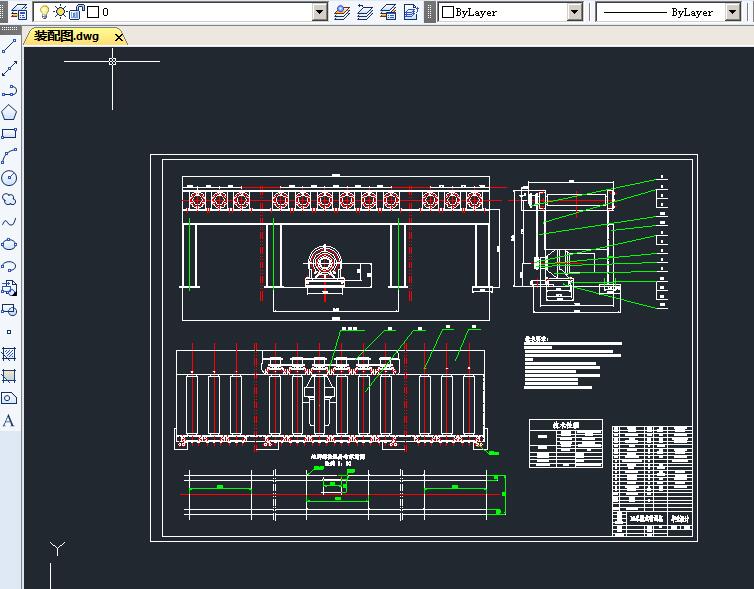Select the Ellipse Arc tool

[9, 266]
